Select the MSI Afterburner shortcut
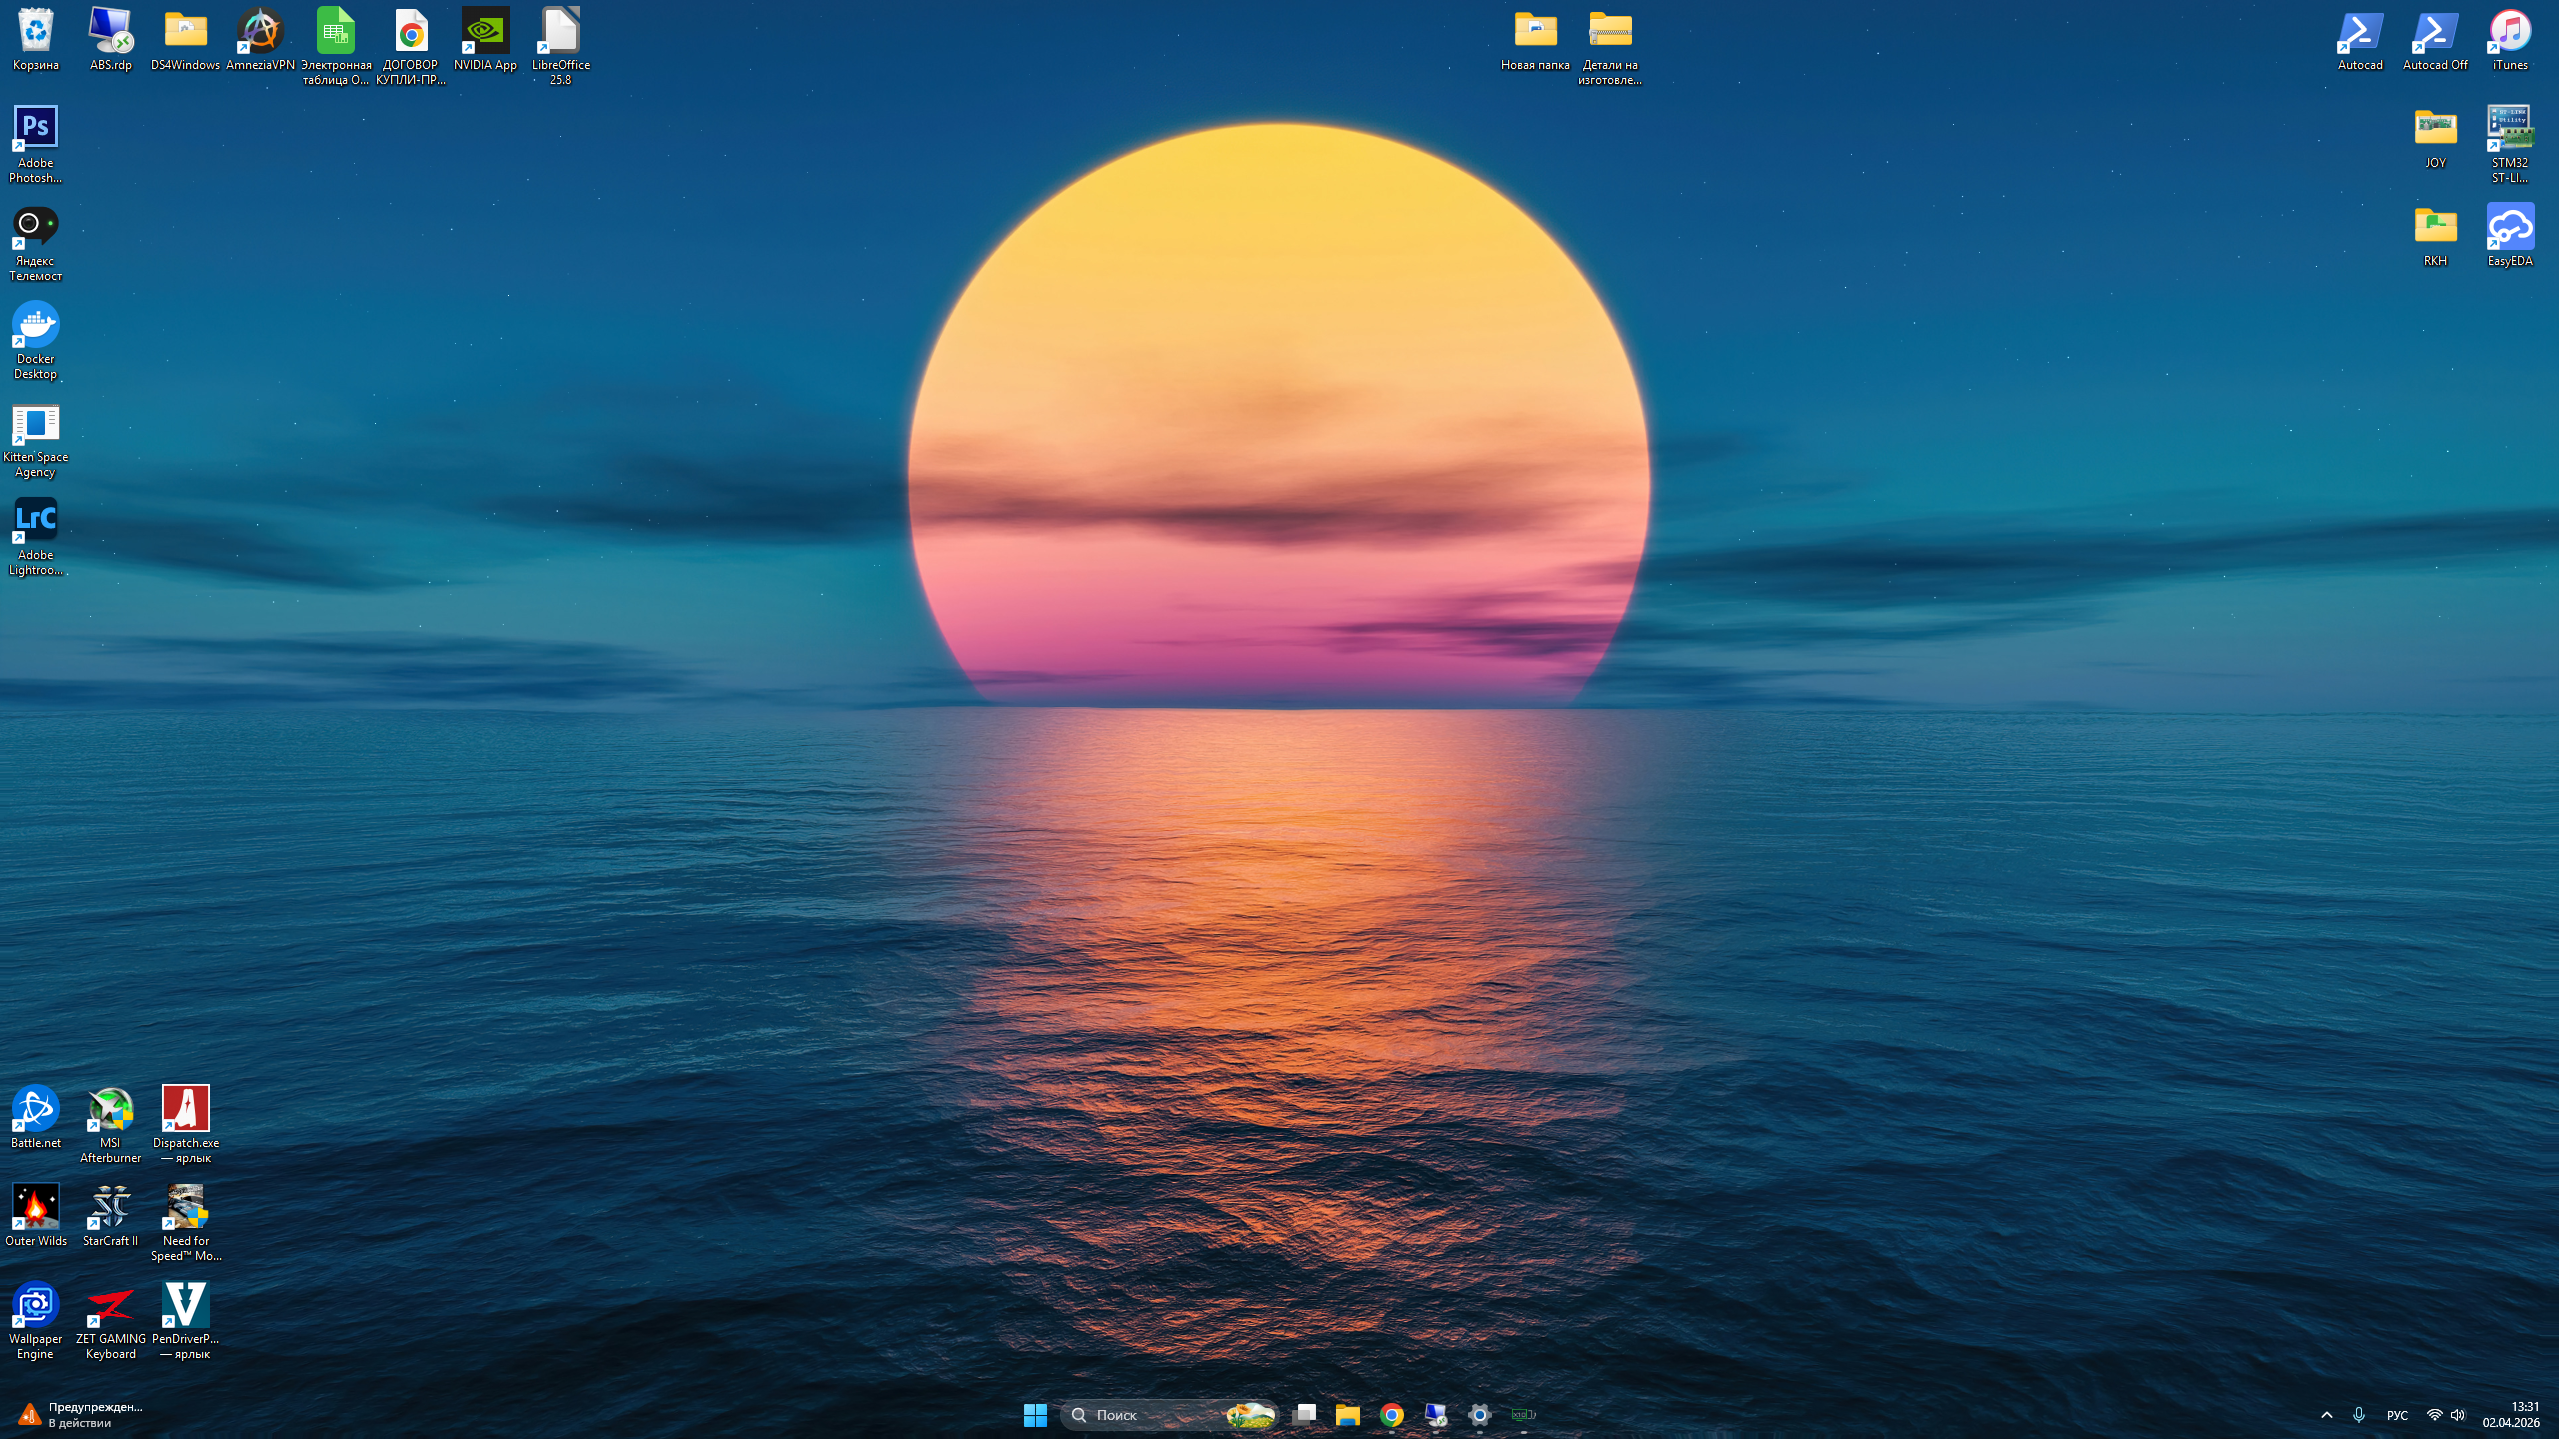The height and width of the screenshot is (1439, 2559). [x=110, y=1109]
